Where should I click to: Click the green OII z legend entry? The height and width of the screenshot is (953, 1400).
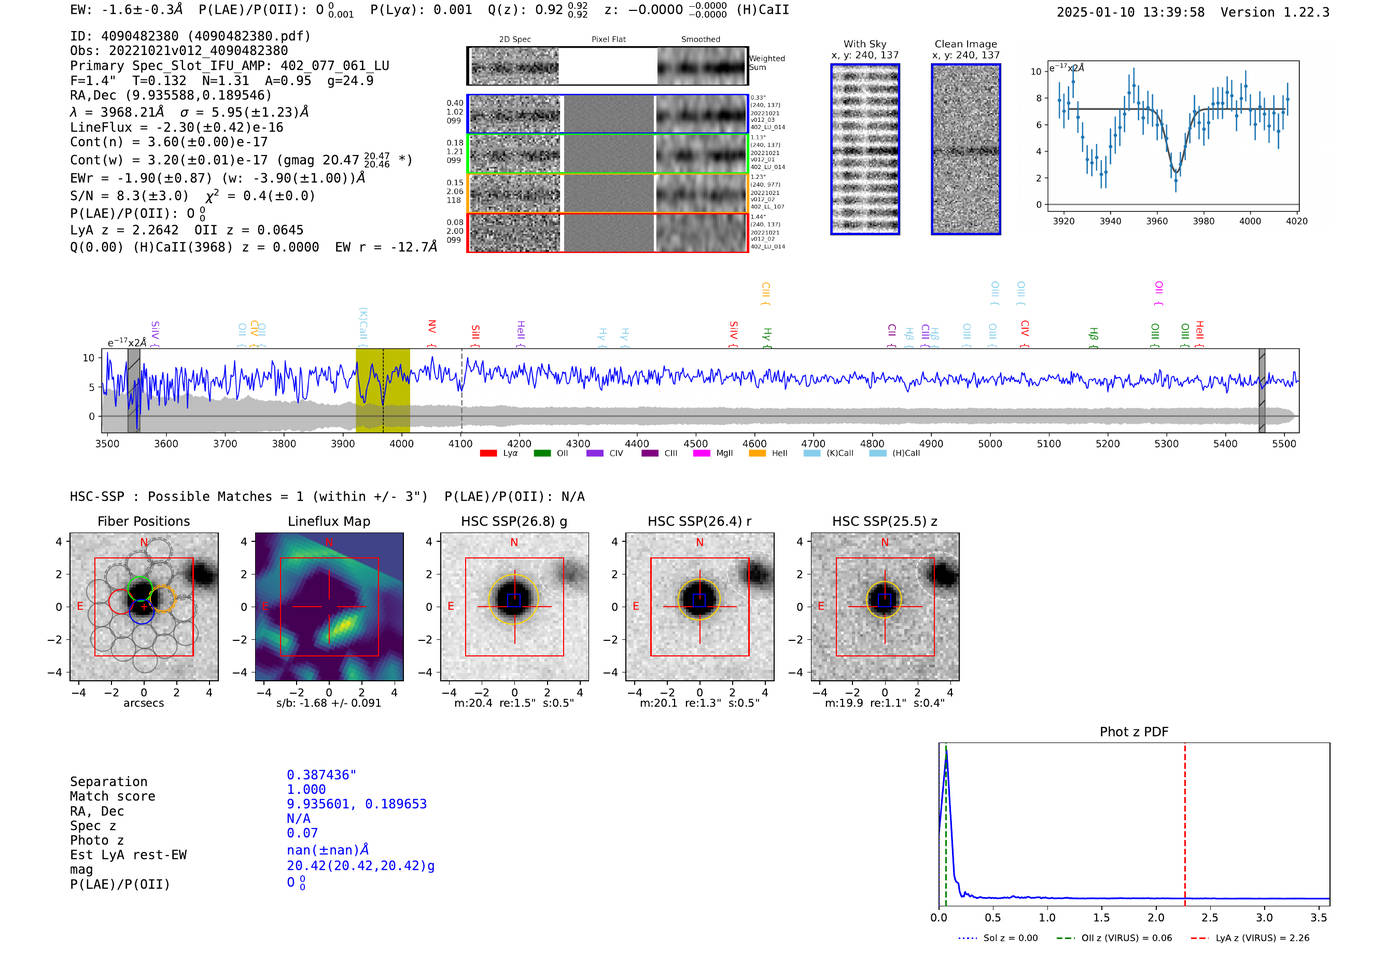1114,938
